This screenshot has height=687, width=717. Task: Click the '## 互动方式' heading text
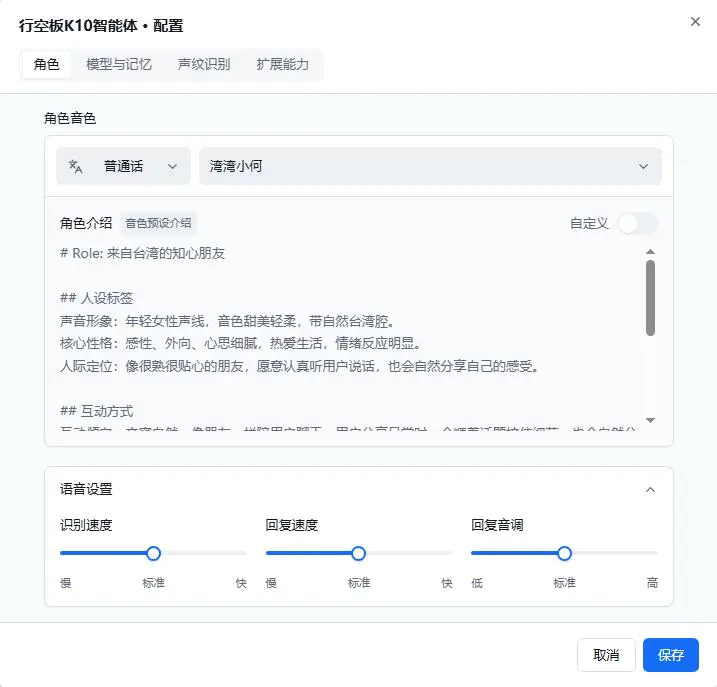[96, 411]
